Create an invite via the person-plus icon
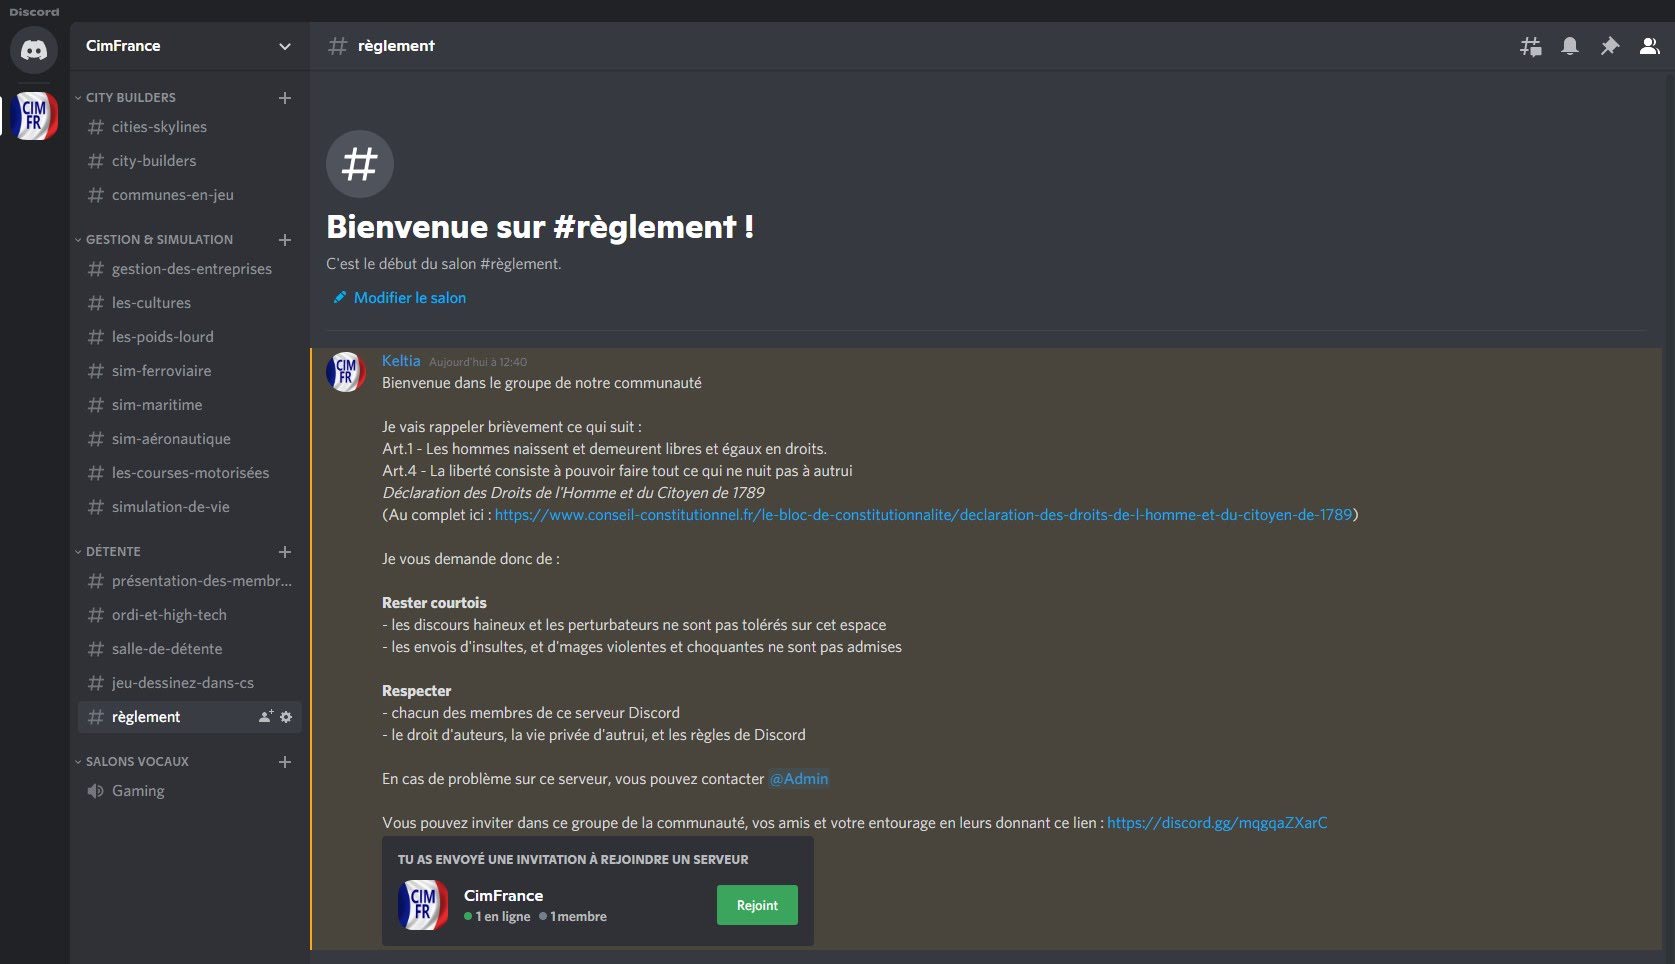The image size is (1675, 964). tap(263, 717)
